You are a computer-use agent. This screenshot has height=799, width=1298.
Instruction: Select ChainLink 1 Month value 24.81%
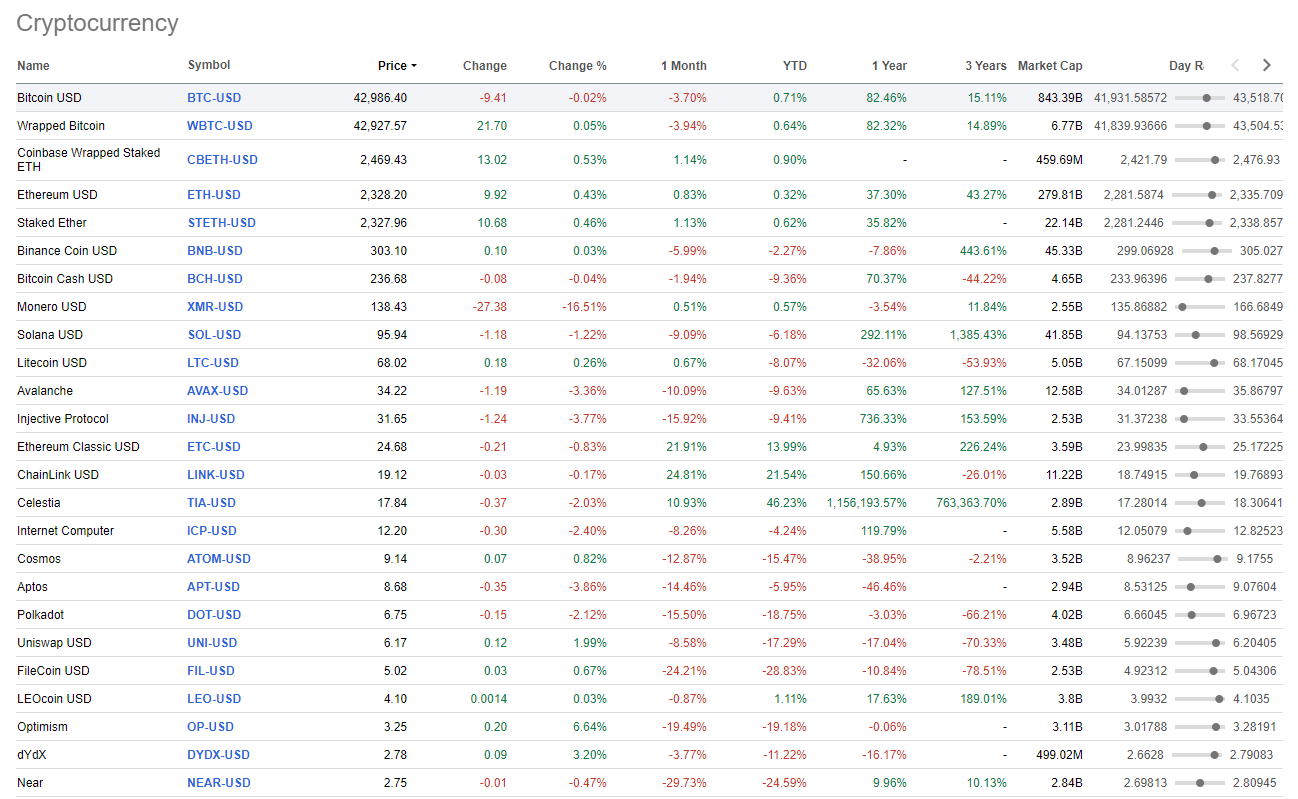coord(687,475)
